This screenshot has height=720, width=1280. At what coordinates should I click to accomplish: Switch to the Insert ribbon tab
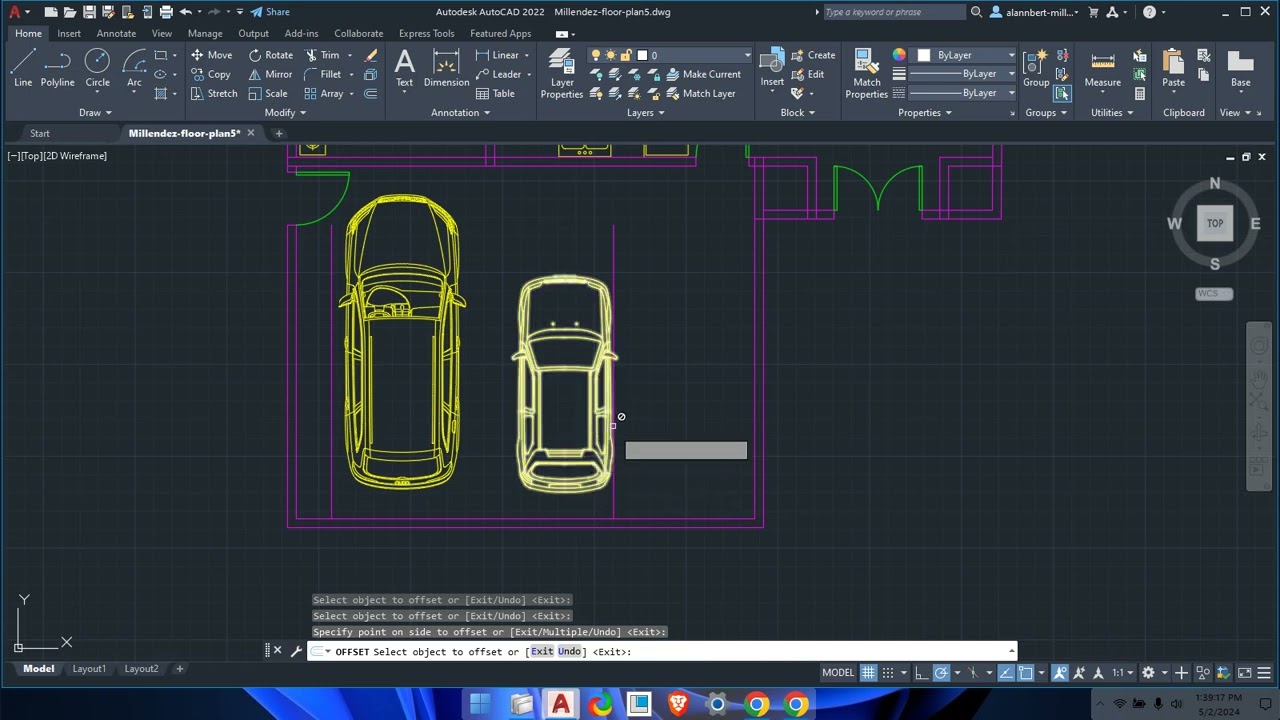(x=69, y=33)
